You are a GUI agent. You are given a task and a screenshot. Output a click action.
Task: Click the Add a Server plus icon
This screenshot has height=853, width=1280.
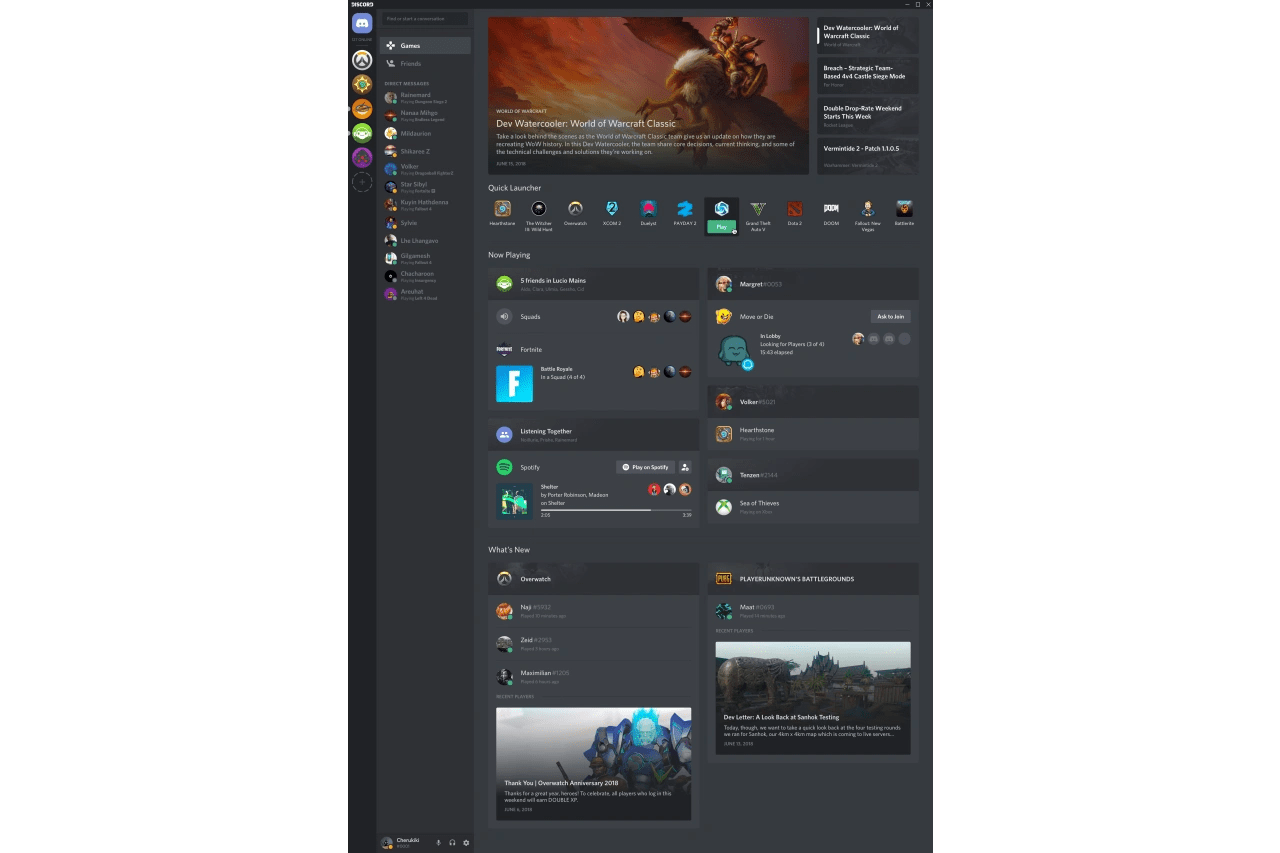click(362, 182)
